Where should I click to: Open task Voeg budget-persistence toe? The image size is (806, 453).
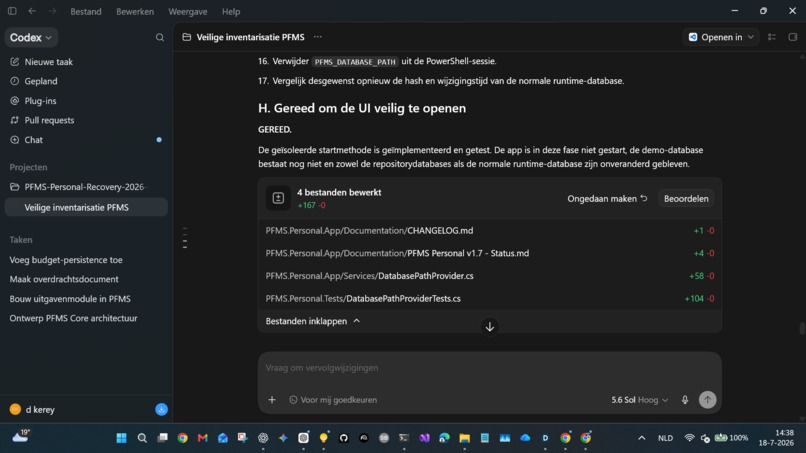click(66, 260)
